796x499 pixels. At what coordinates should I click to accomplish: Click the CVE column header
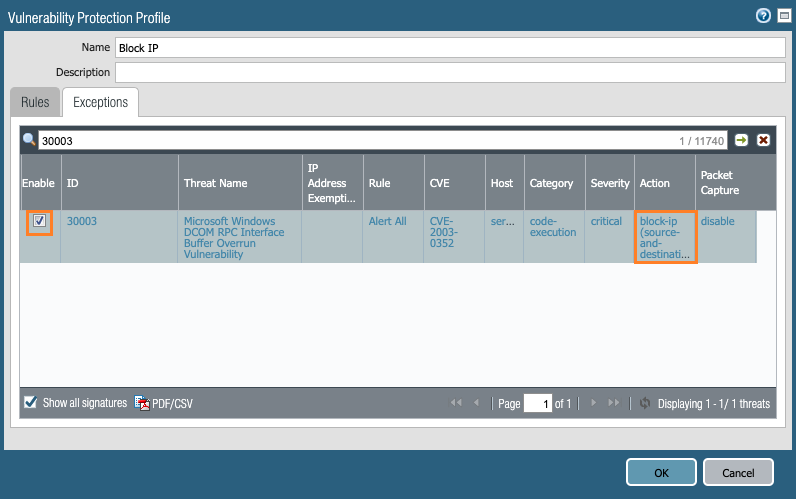454,183
